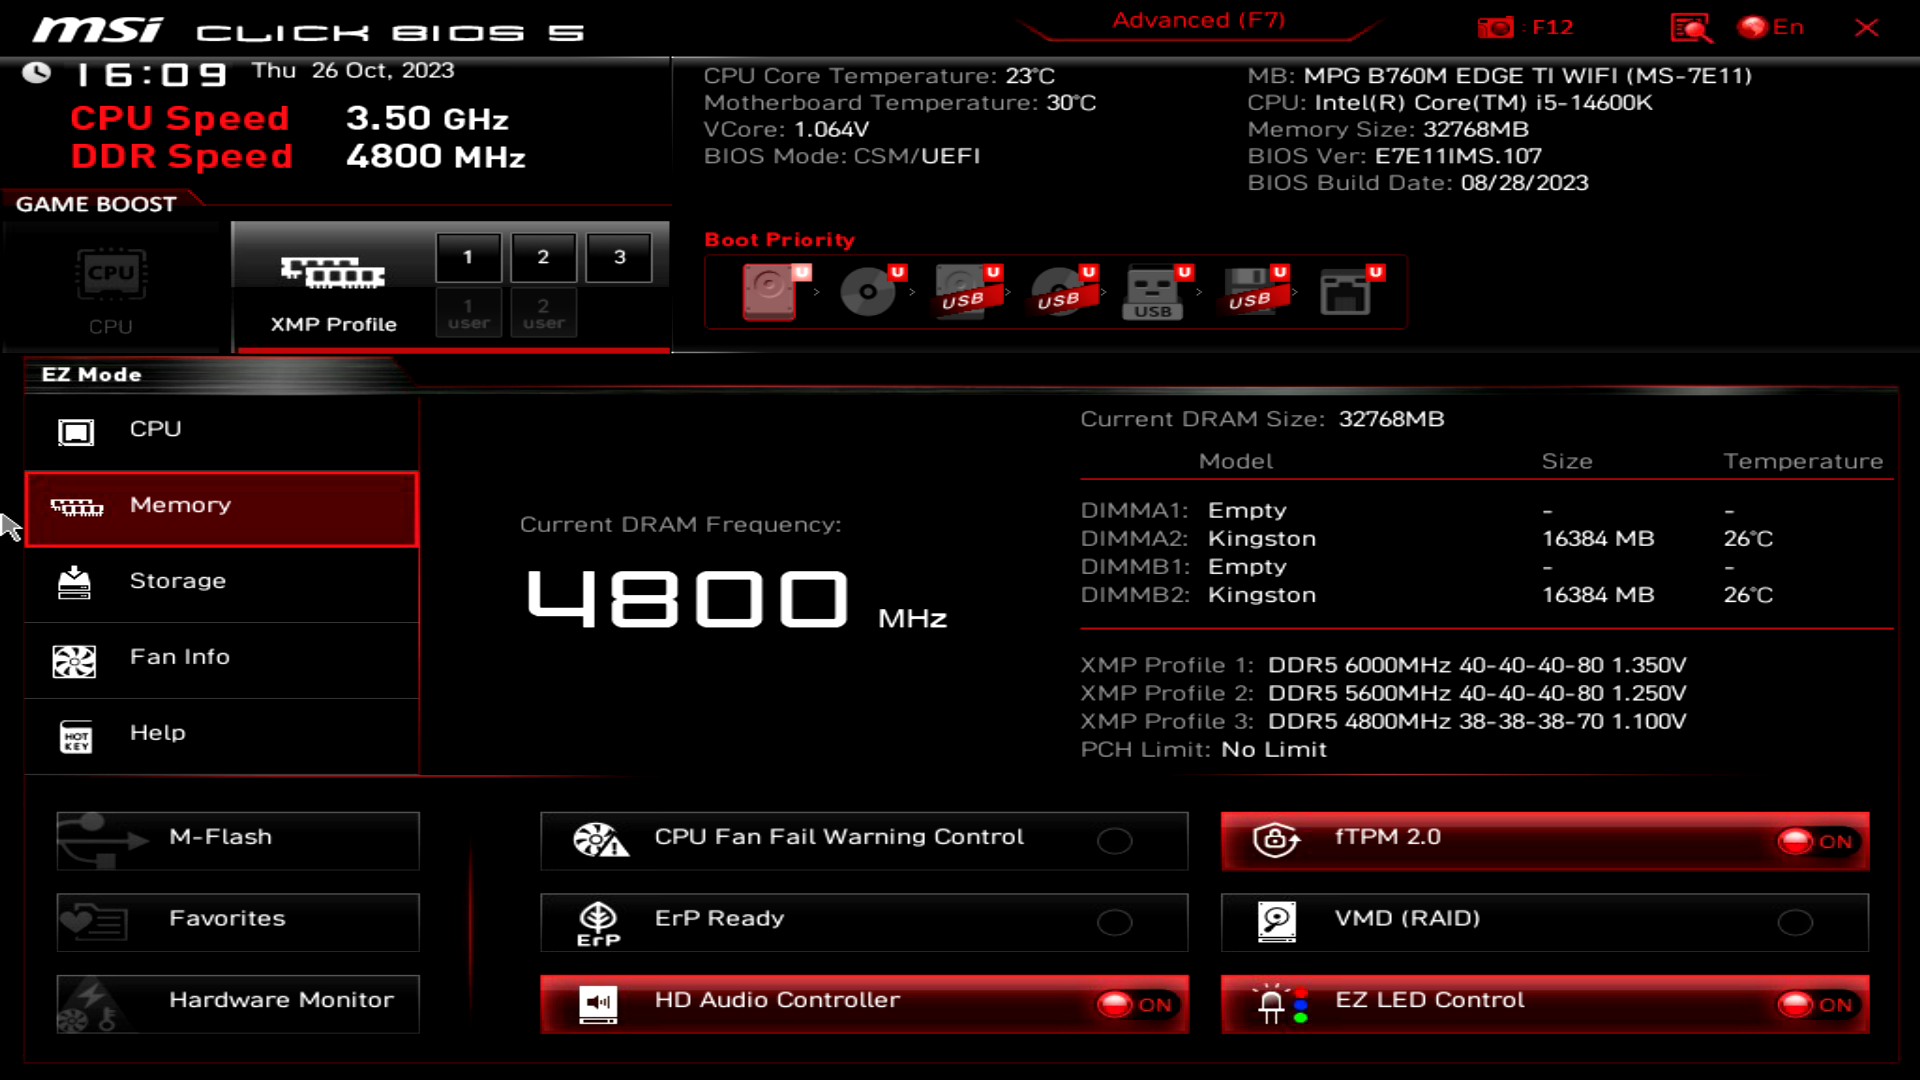Image resolution: width=1920 pixels, height=1080 pixels.
Task: Switch to Advanced mode (F7)
Action: 1198,21
